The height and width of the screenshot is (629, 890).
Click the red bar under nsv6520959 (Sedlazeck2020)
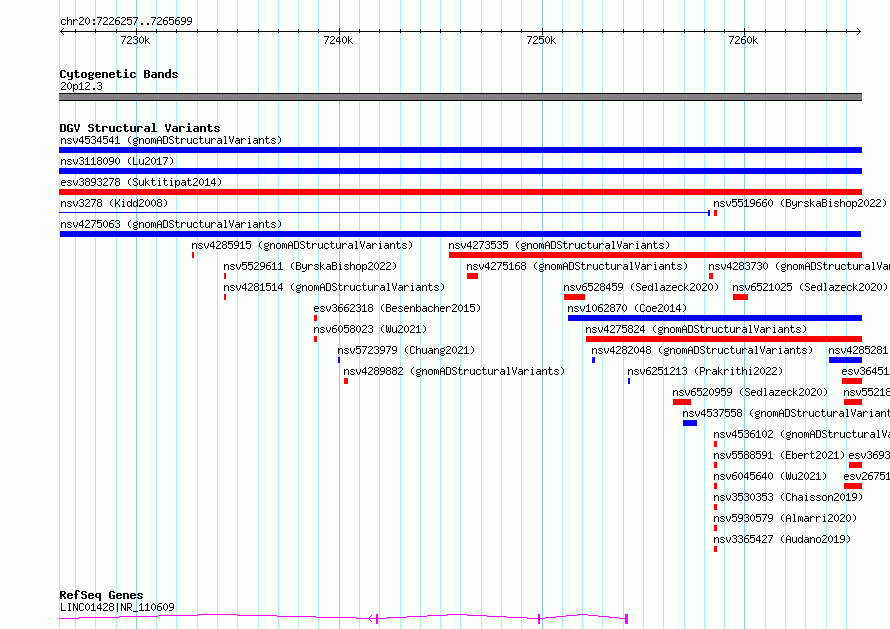[682, 402]
